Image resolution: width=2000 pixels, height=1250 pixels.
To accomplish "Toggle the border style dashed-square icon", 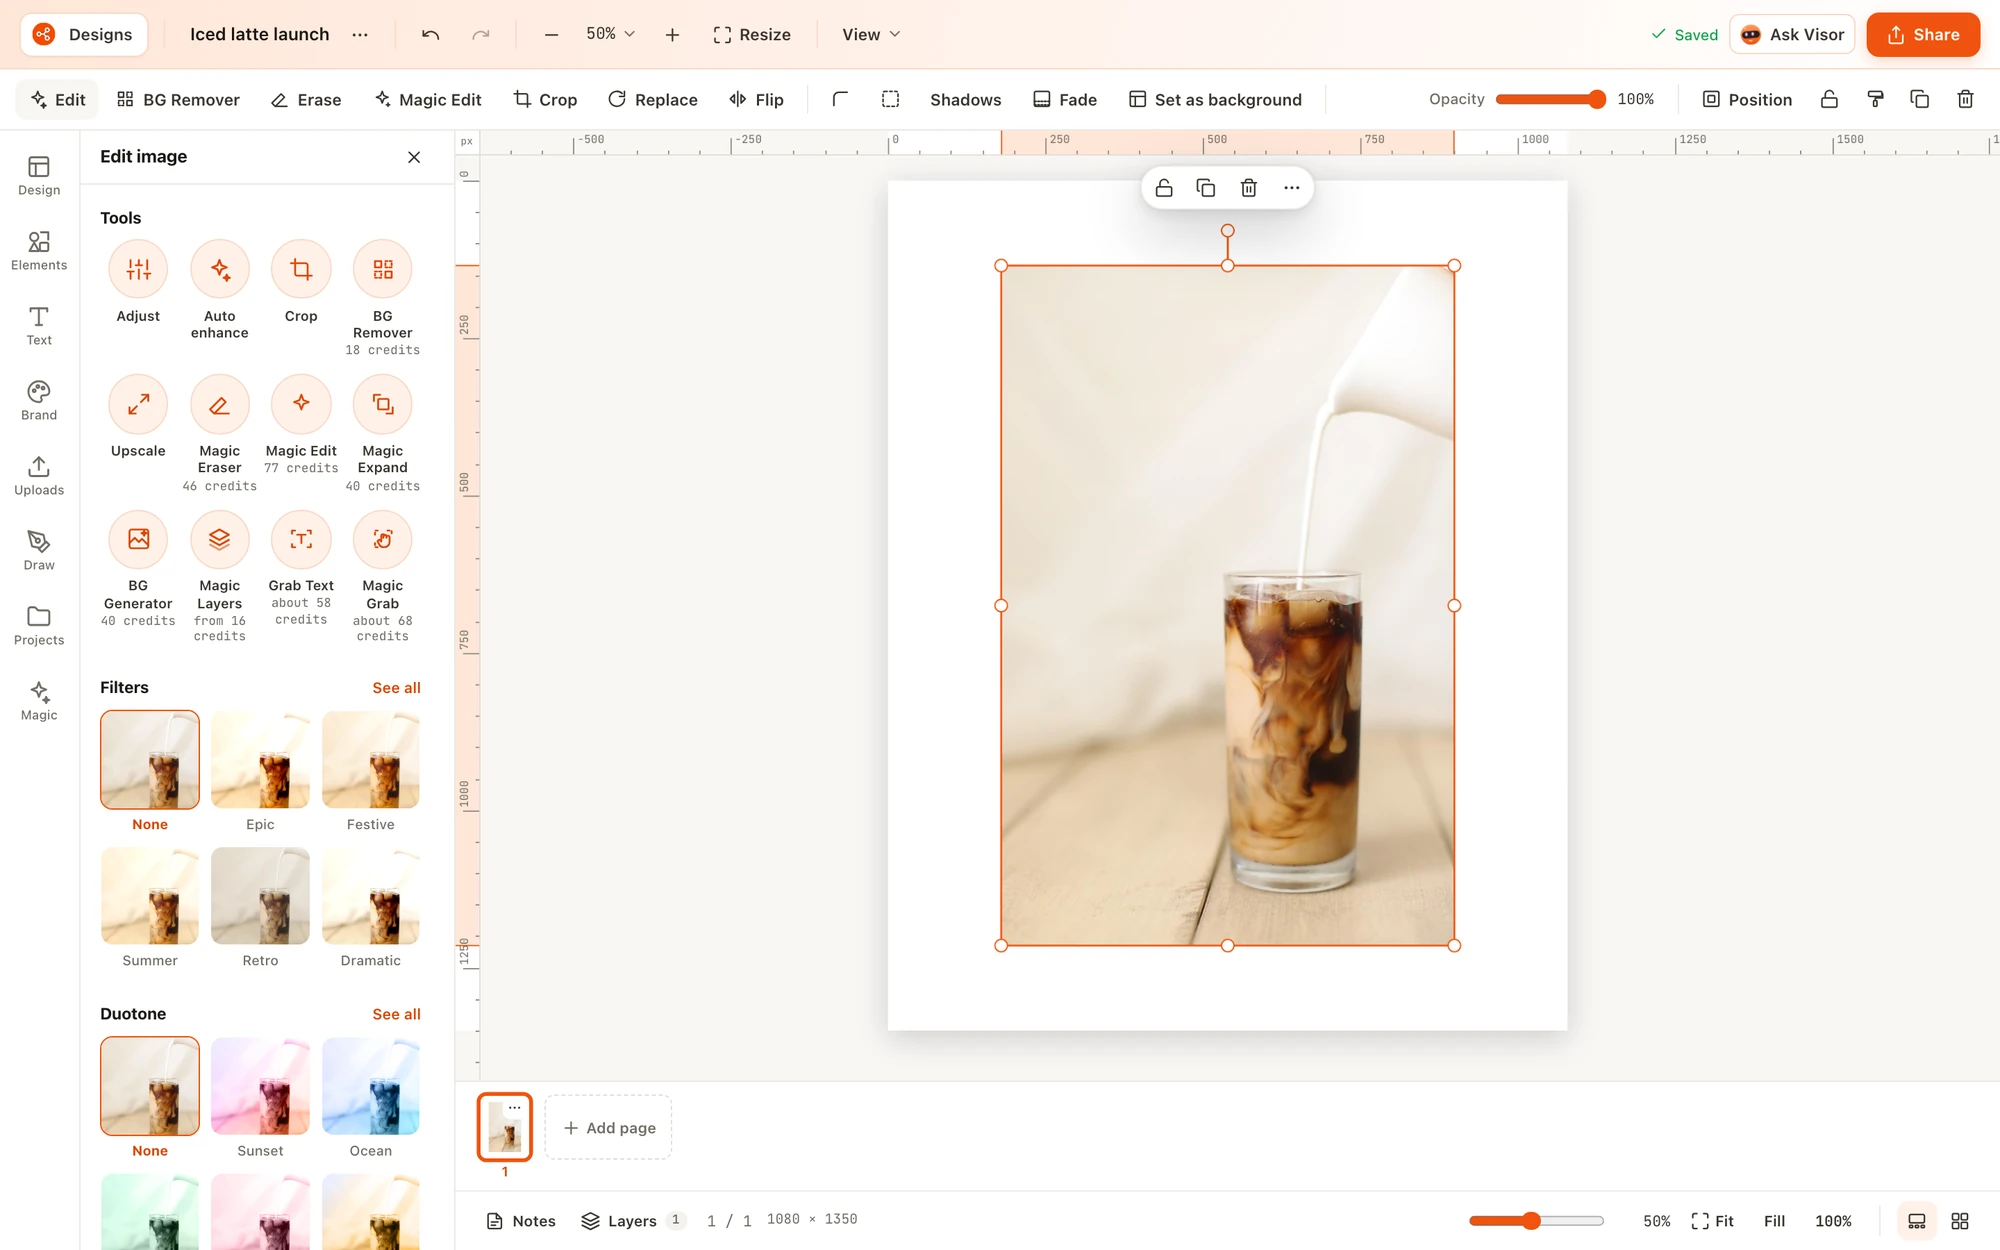I will pyautogui.click(x=890, y=99).
